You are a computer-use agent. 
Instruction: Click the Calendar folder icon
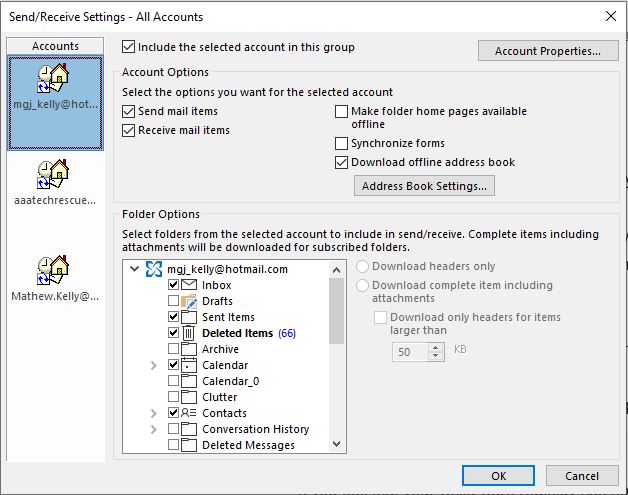point(190,365)
